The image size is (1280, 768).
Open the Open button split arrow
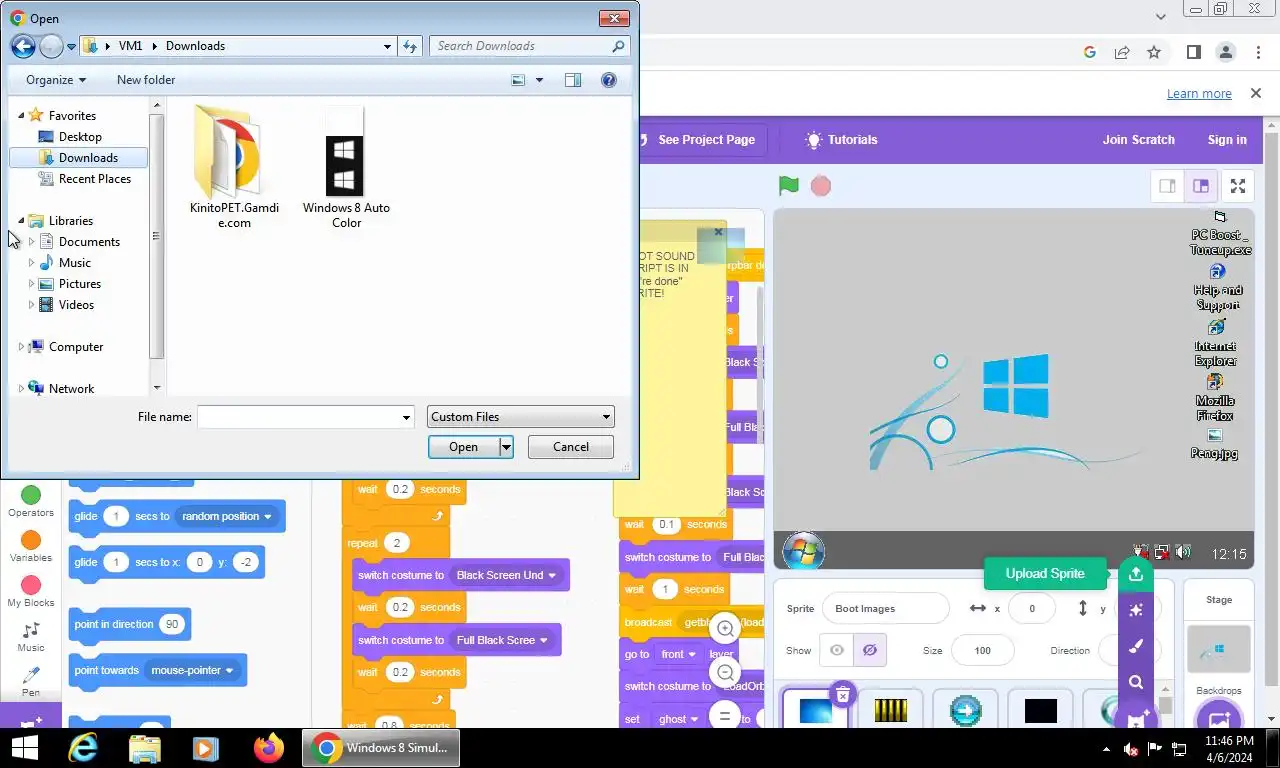click(507, 447)
